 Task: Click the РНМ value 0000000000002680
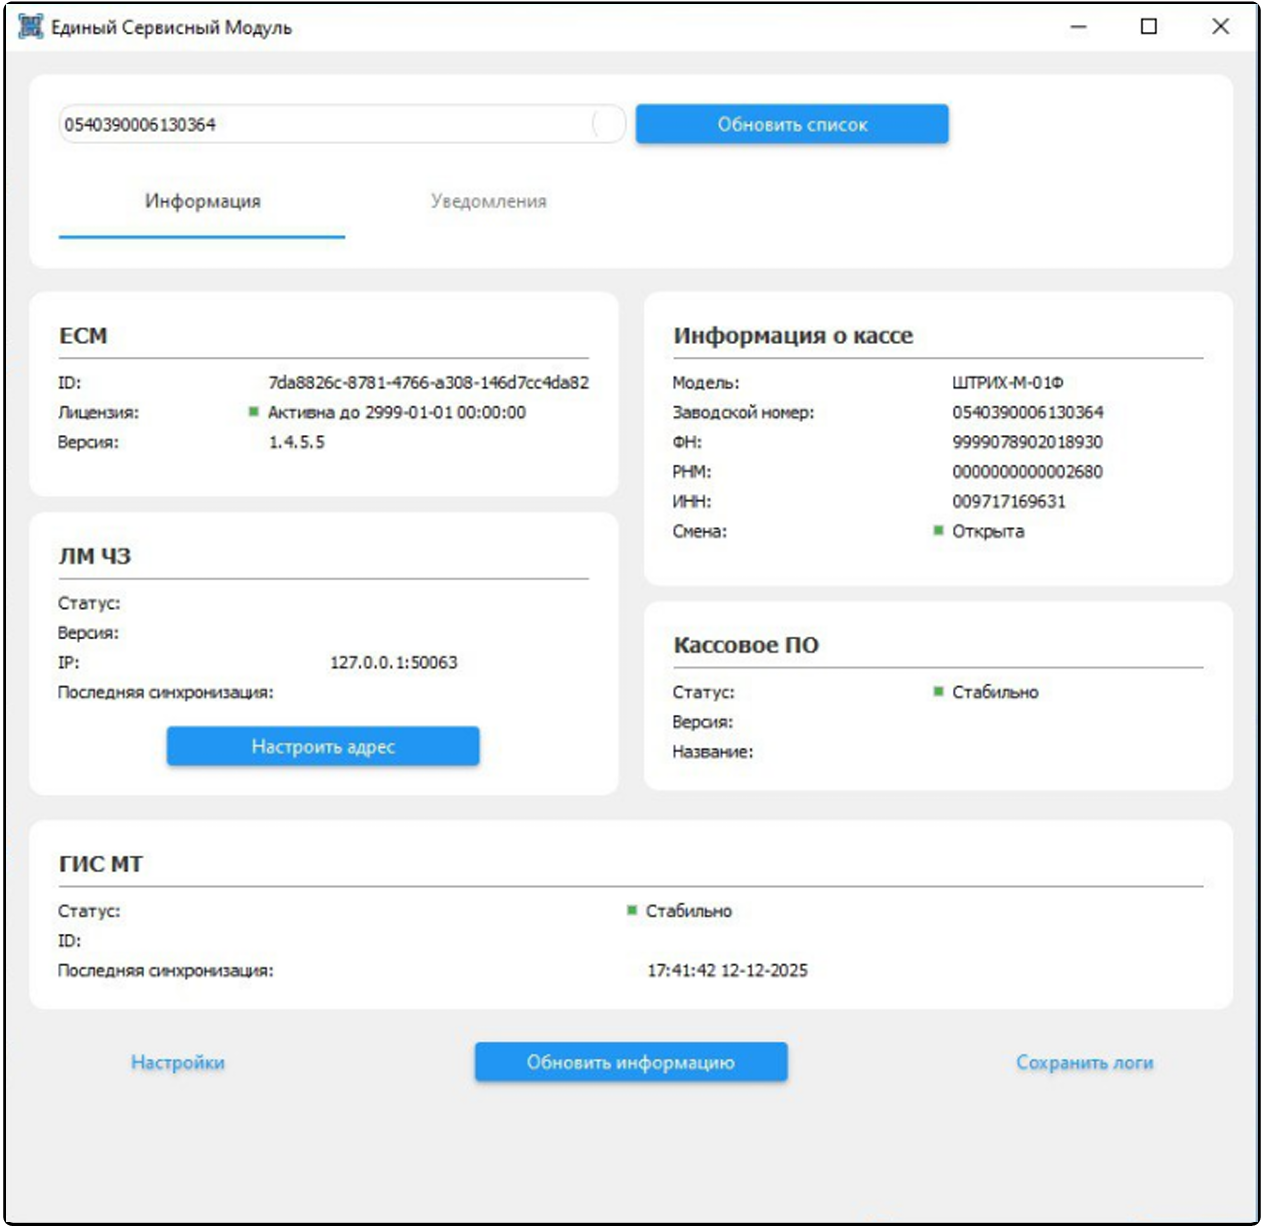[1027, 471]
